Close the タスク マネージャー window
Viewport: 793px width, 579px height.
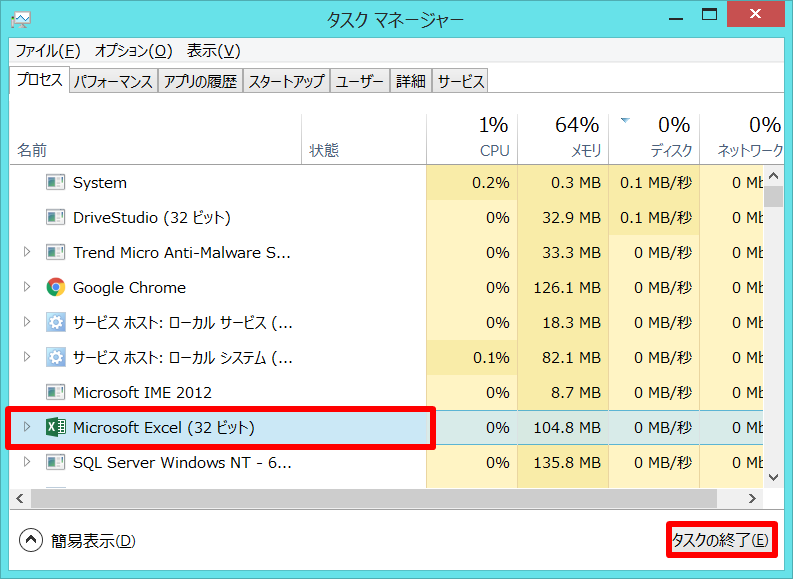756,14
